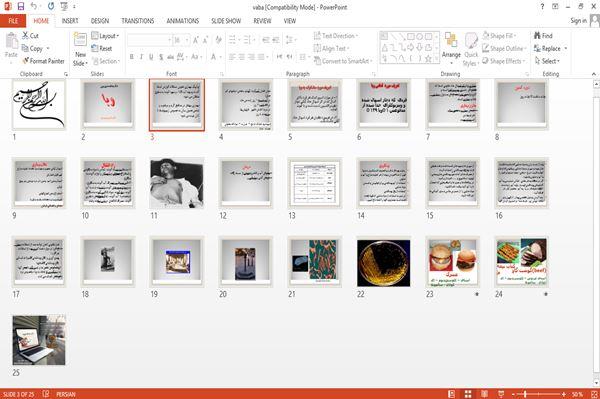The width and height of the screenshot is (600, 399).
Task: Click the New Slide icon
Action: point(80,40)
